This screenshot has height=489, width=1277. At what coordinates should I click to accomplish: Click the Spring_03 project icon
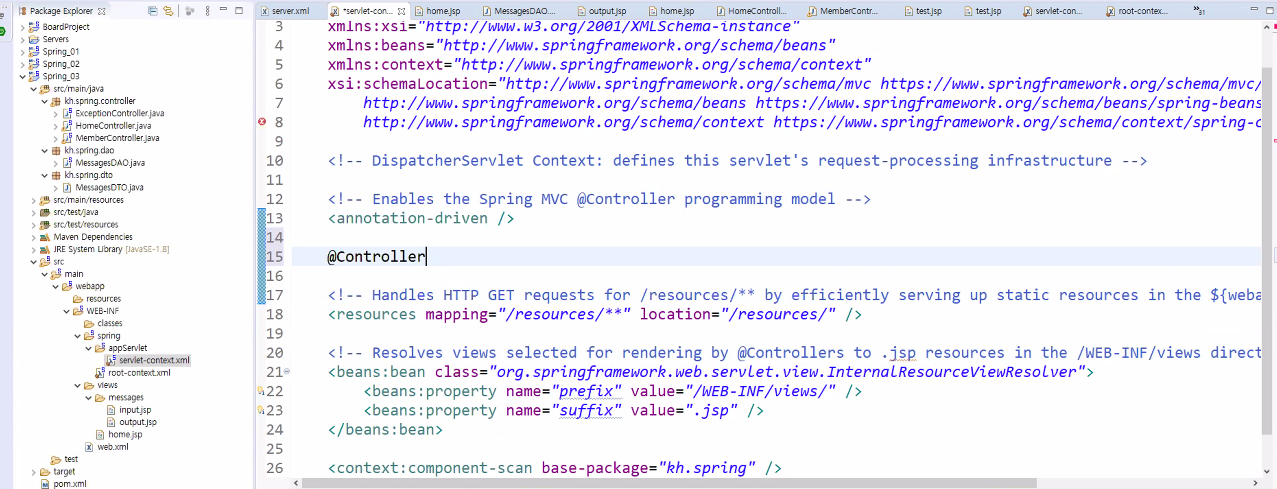click(x=35, y=76)
